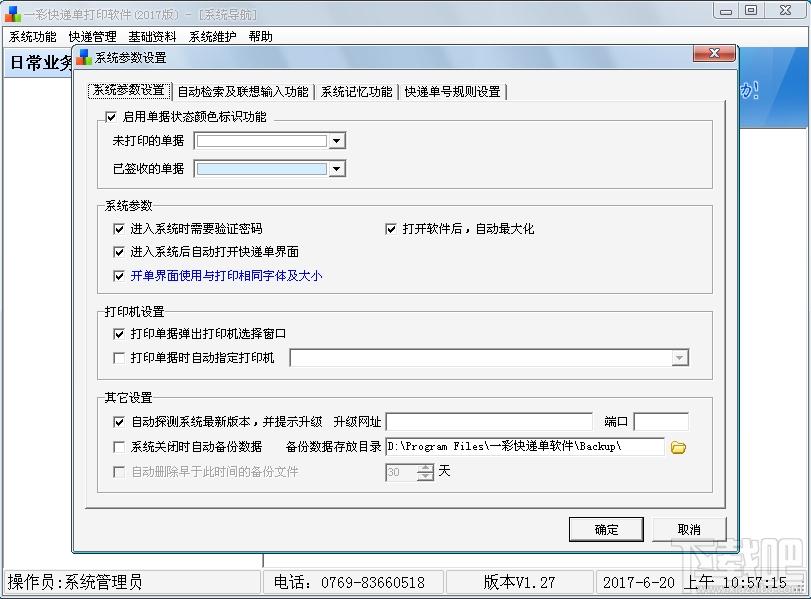Open 未打印的单据 color dropdown arrow

click(x=337, y=141)
